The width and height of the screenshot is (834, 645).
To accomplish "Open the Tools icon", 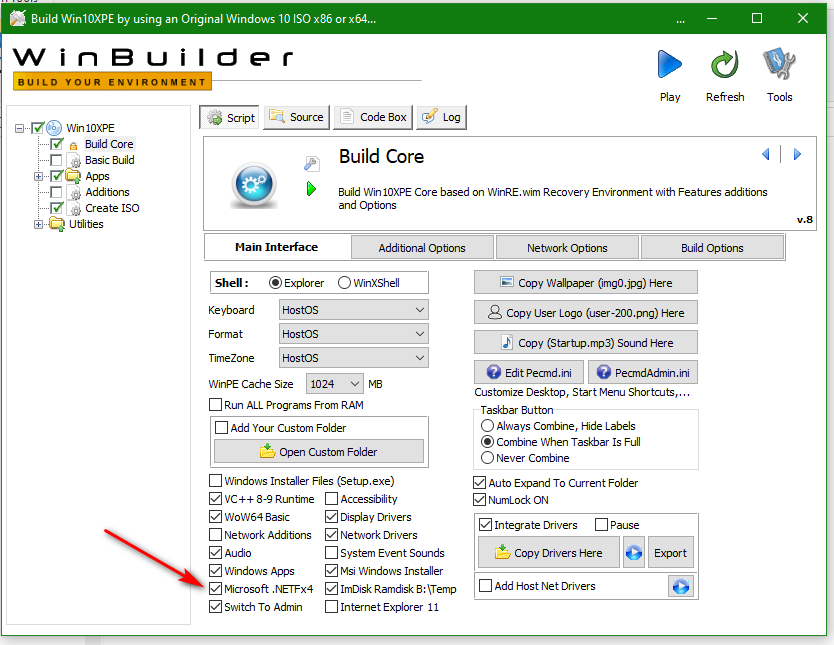I will [x=779, y=64].
